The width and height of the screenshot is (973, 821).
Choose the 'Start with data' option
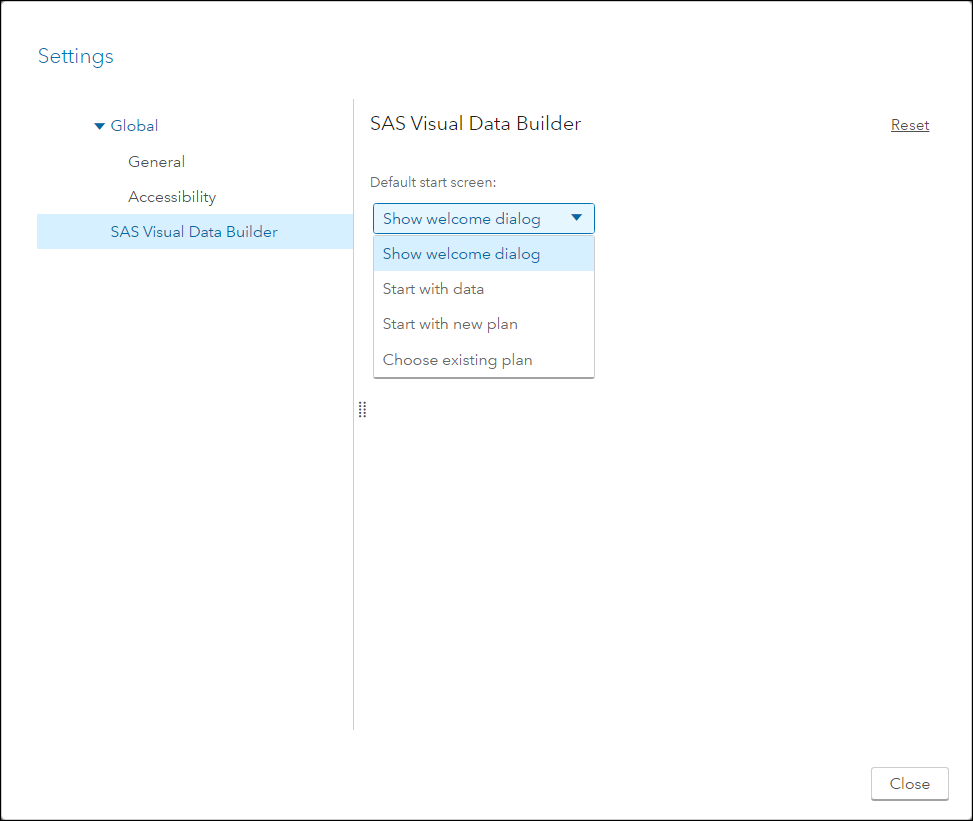tap(433, 289)
